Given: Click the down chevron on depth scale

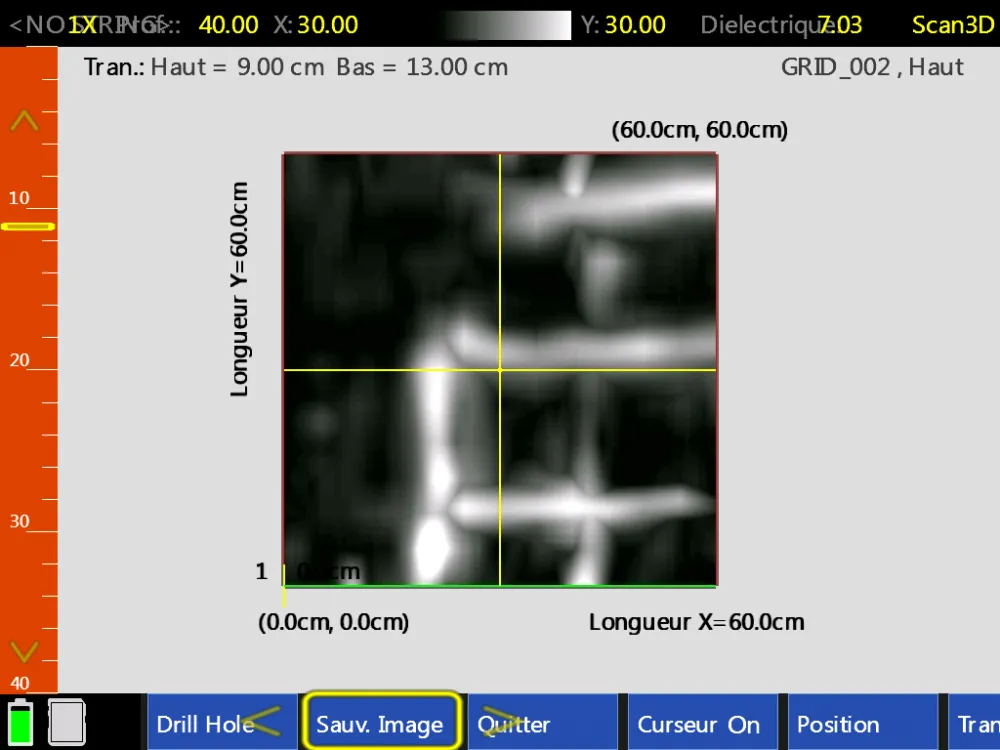Looking at the screenshot, I should pyautogui.click(x=24, y=651).
